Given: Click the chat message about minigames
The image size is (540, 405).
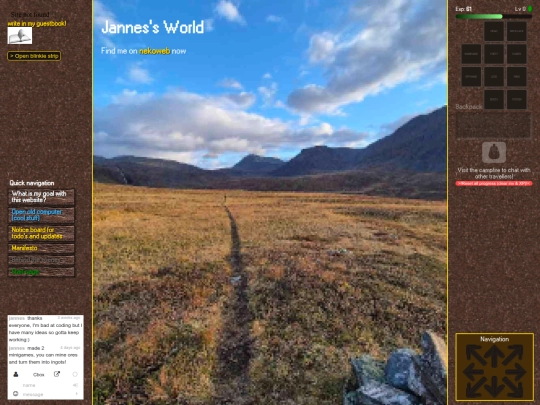Looking at the screenshot, I should [x=45, y=355].
